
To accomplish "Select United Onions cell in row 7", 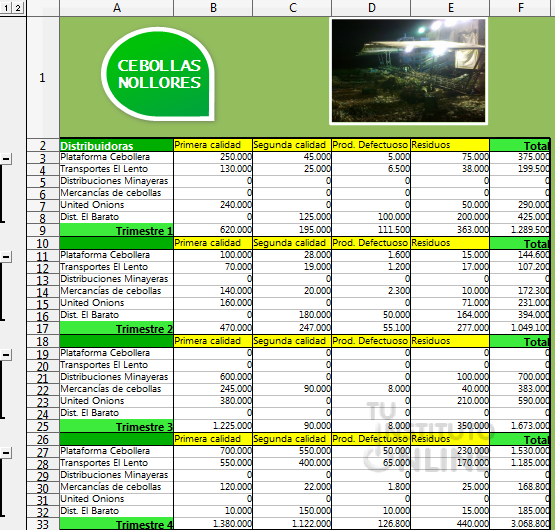I will point(117,205).
